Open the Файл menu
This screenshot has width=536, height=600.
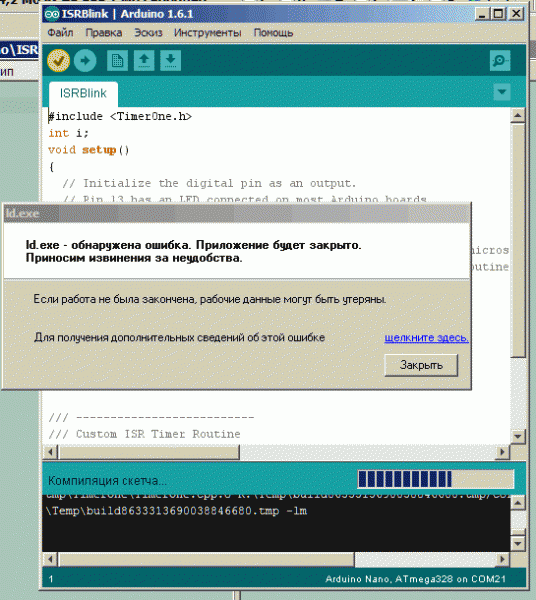(x=60, y=33)
